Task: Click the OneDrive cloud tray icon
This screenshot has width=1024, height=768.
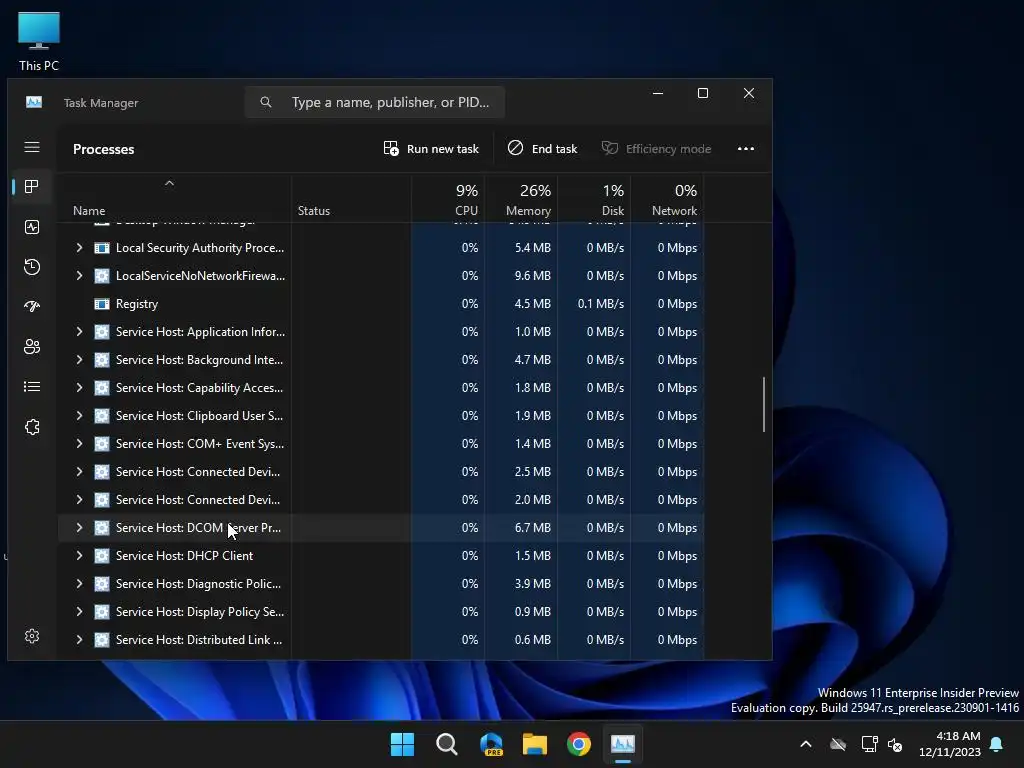Action: (838, 744)
